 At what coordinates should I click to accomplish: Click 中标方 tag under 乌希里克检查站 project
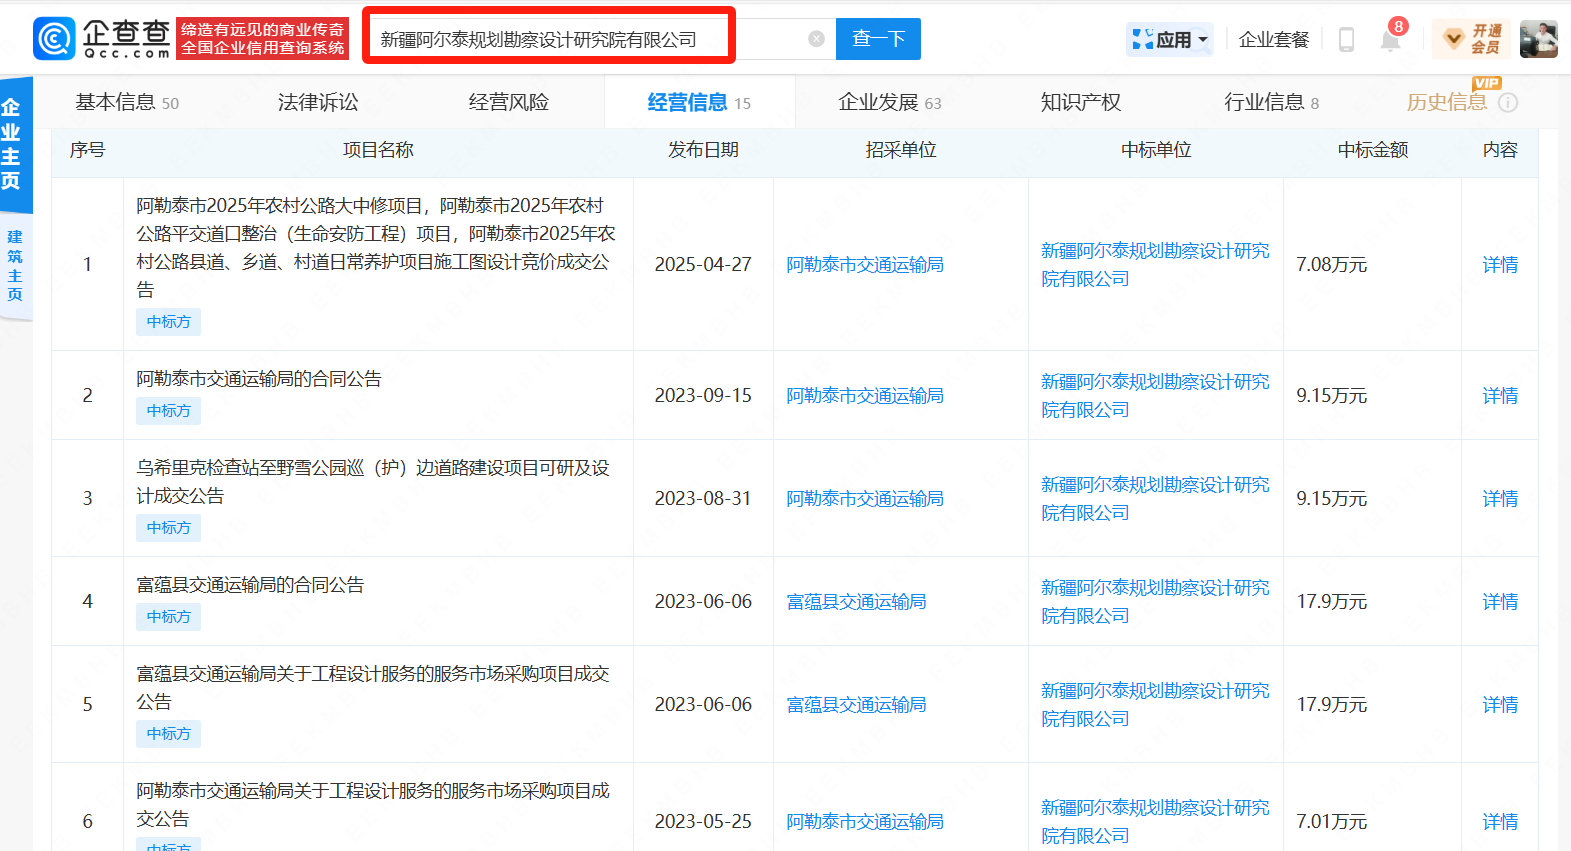[168, 527]
